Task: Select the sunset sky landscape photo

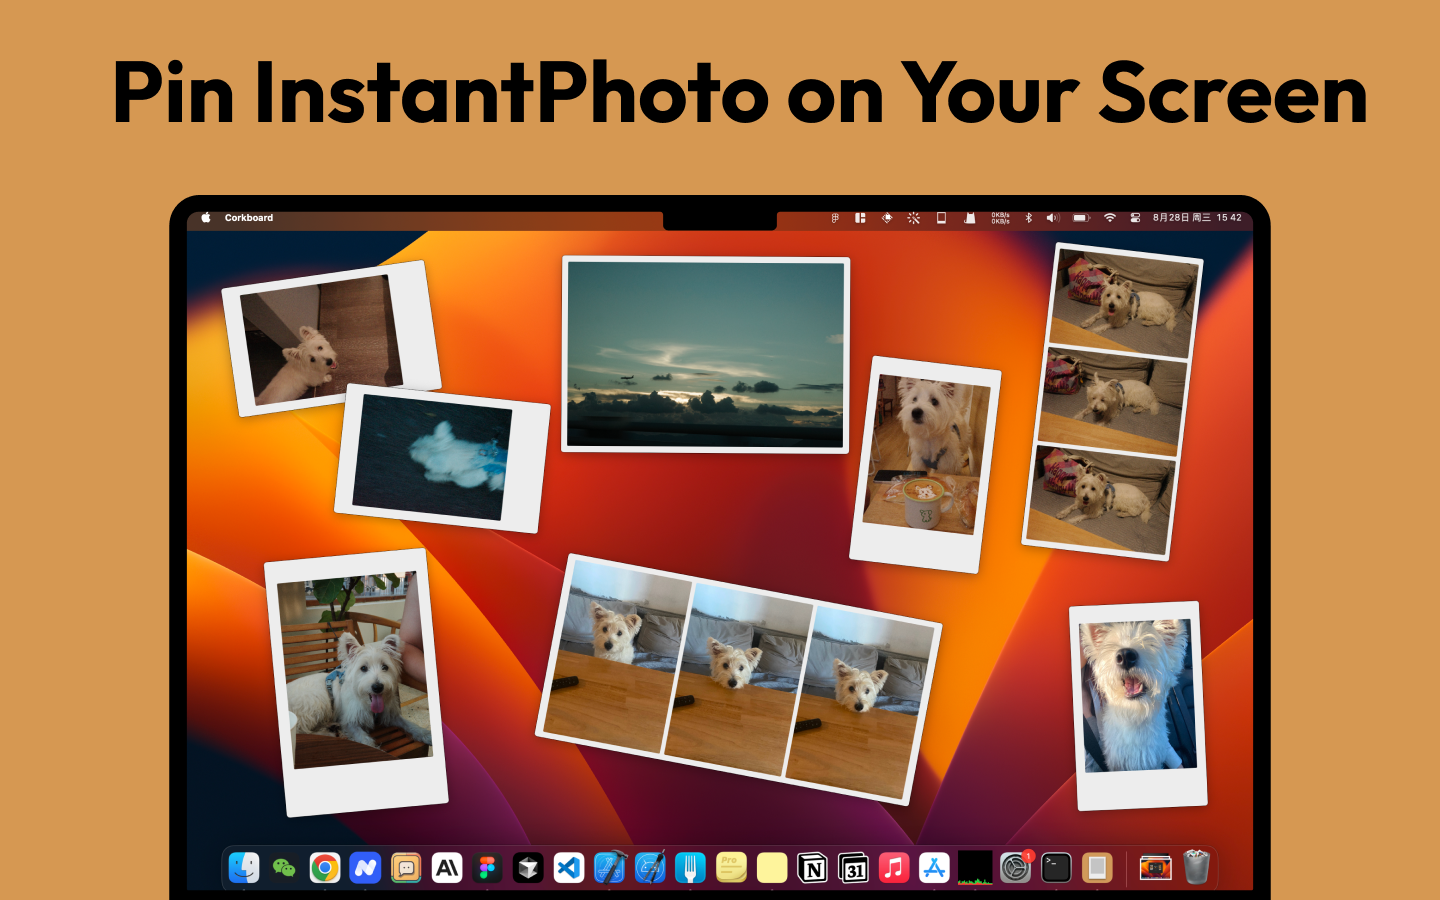Action: (x=706, y=354)
